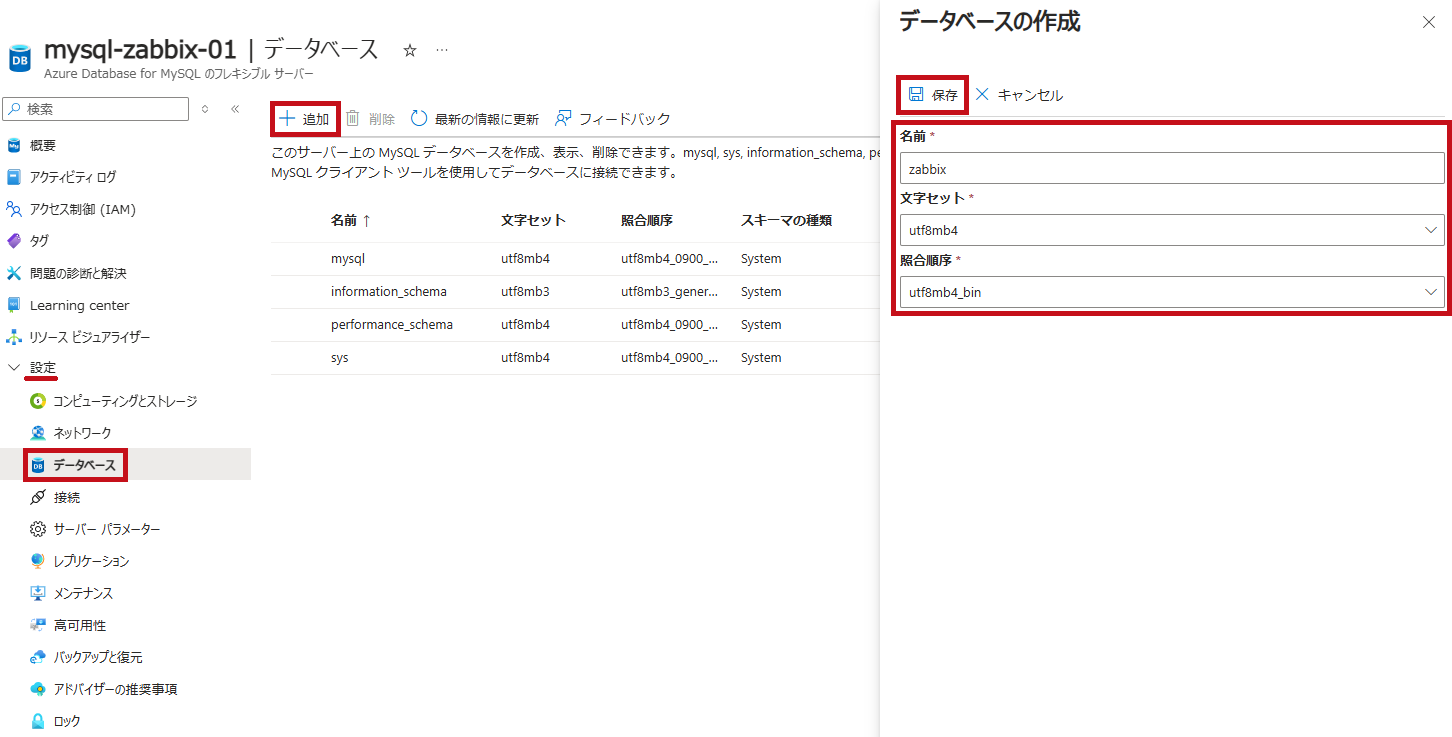Open the 照合順序 utf8mb4_bin dropdown
This screenshot has height=737, width=1452.
pyautogui.click(x=1172, y=292)
